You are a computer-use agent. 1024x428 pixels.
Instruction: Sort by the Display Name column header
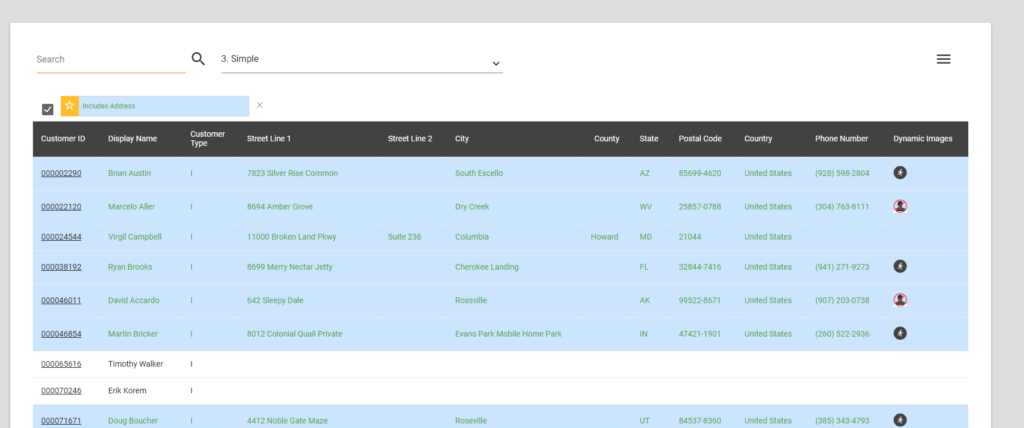(x=133, y=139)
